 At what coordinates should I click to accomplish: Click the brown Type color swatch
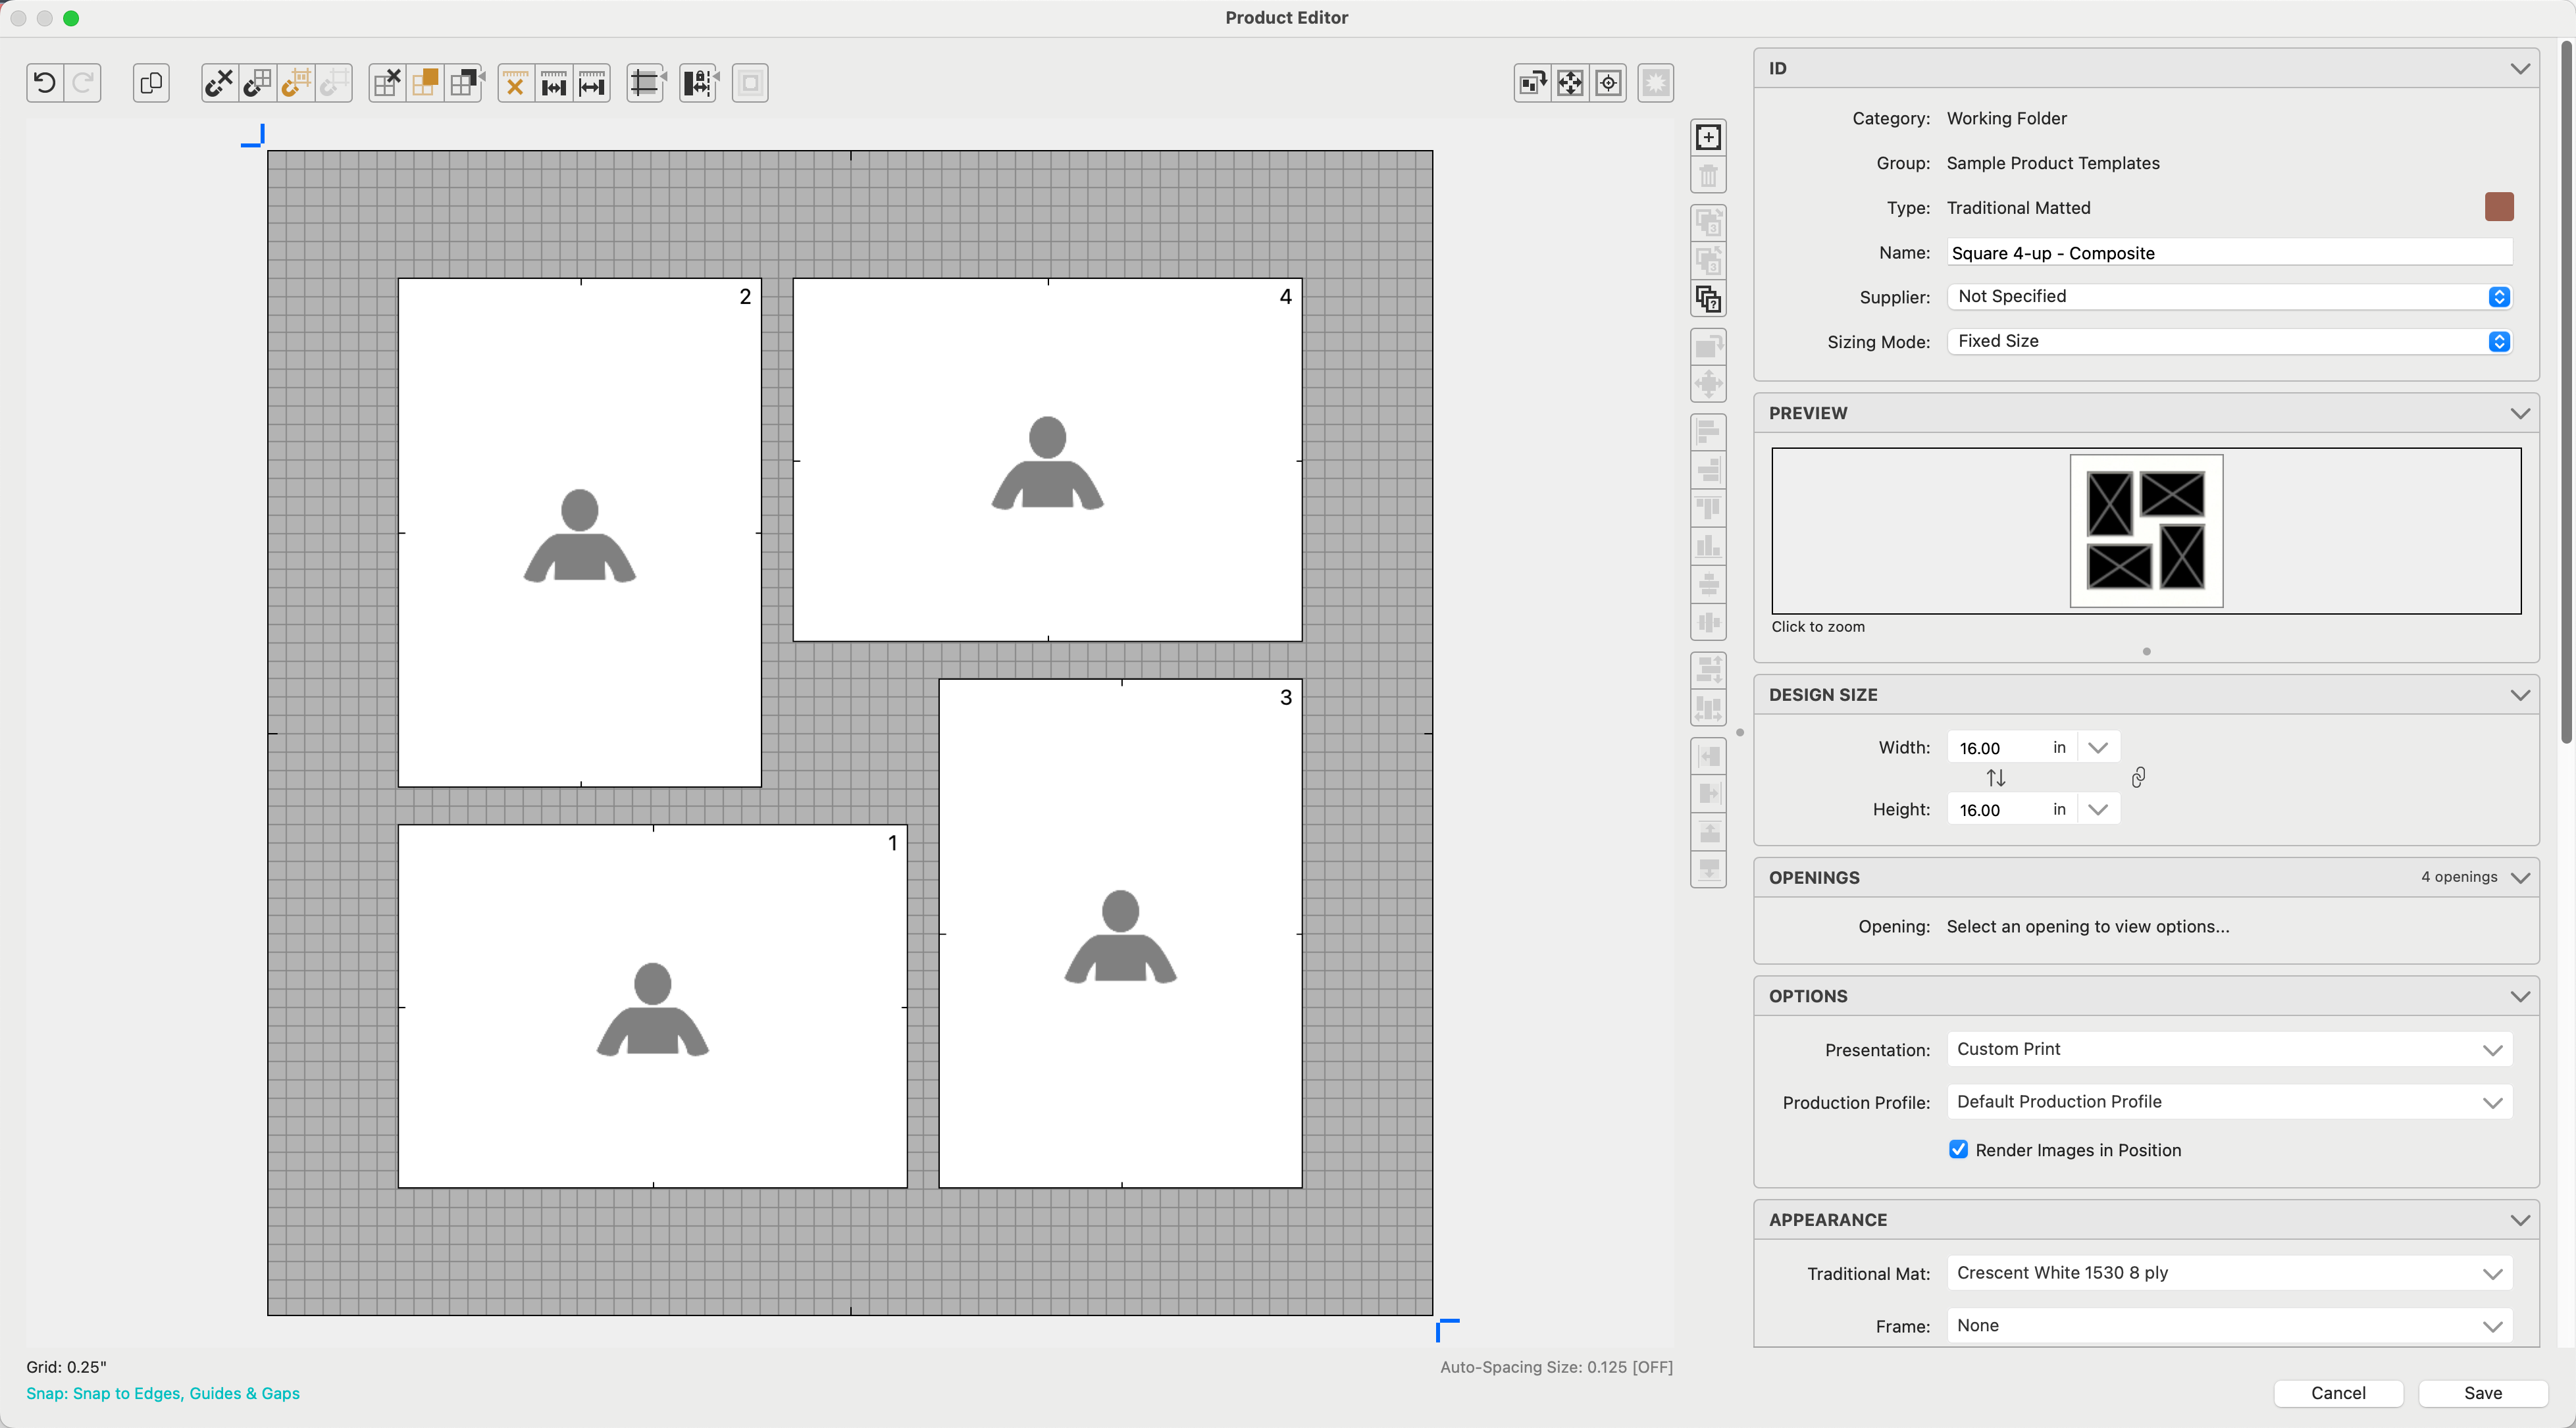(2498, 207)
